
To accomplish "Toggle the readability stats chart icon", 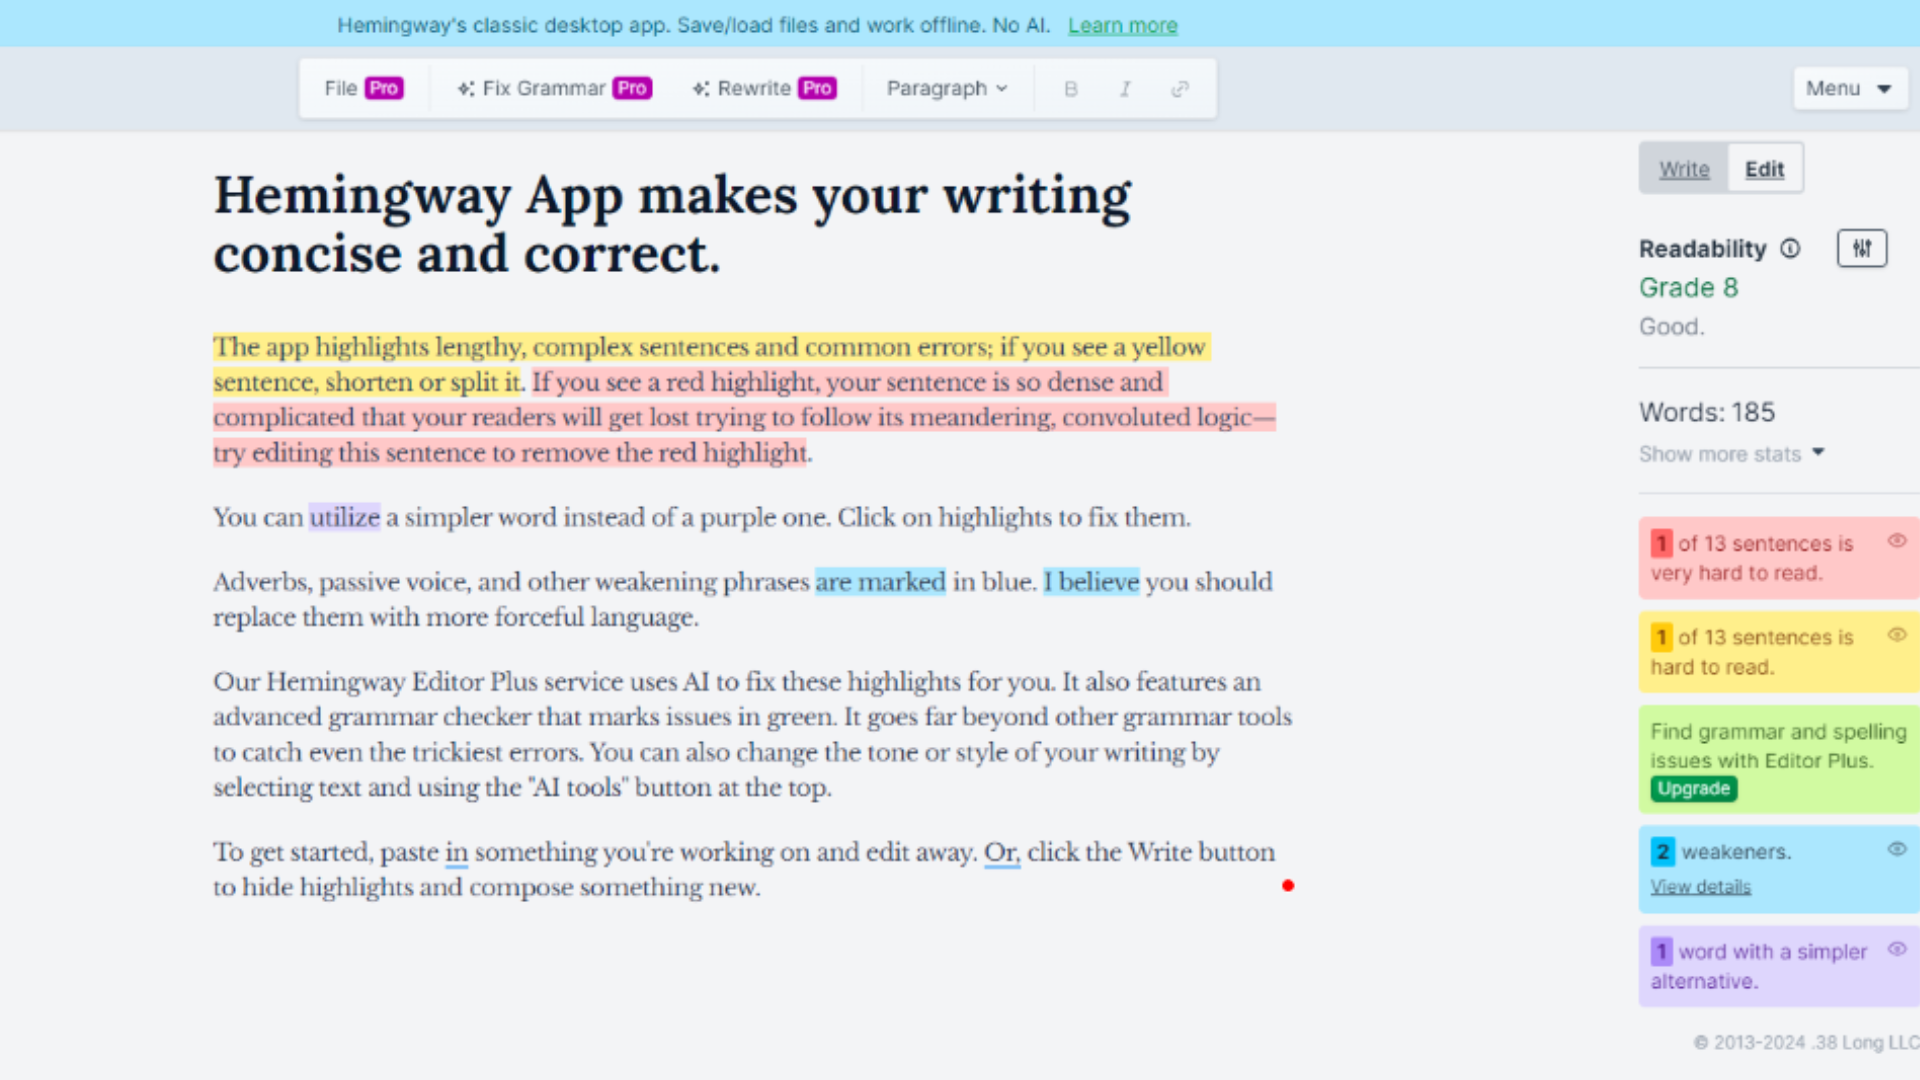I will pos(1862,248).
